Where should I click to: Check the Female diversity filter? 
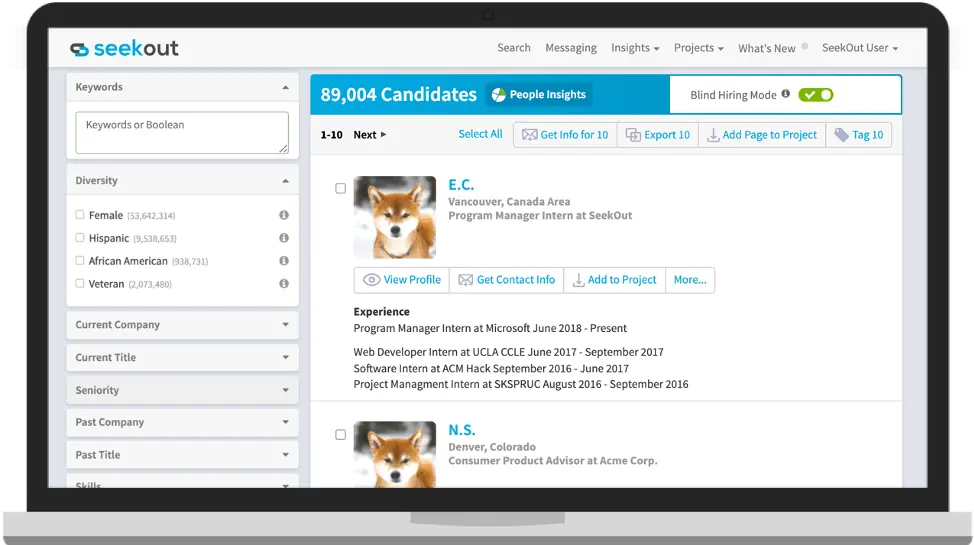80,214
